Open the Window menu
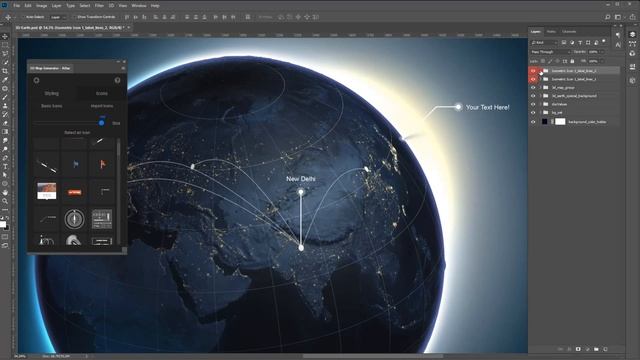This screenshot has height=360, width=640. pos(139,6)
